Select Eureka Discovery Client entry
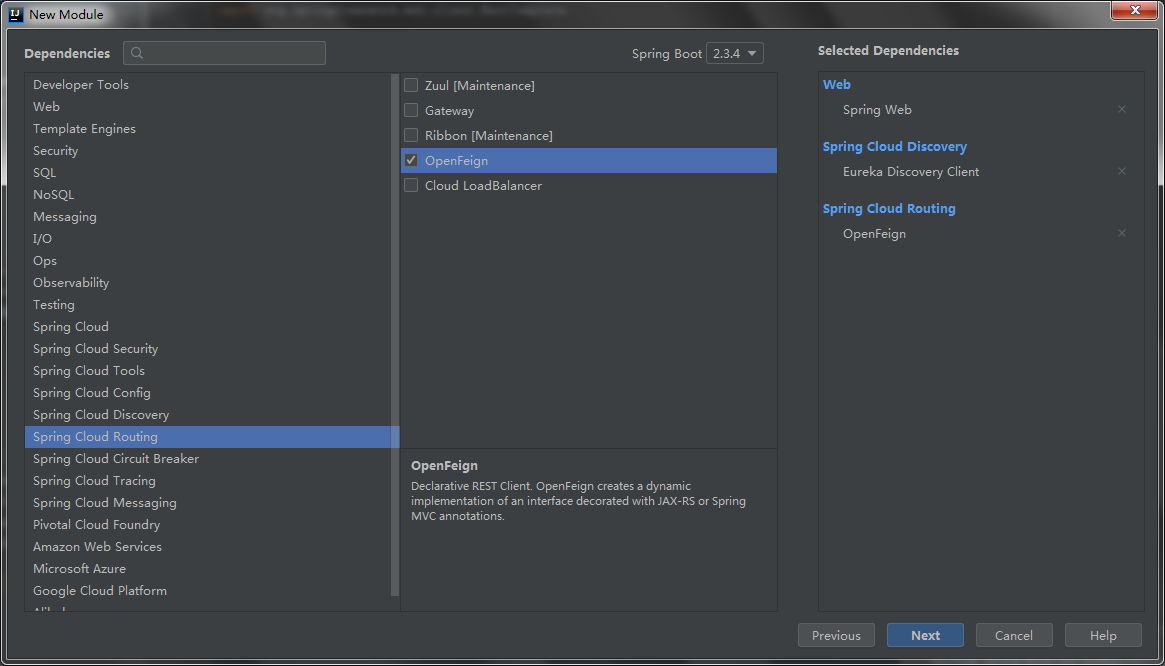Image resolution: width=1165 pixels, height=666 pixels. [911, 172]
